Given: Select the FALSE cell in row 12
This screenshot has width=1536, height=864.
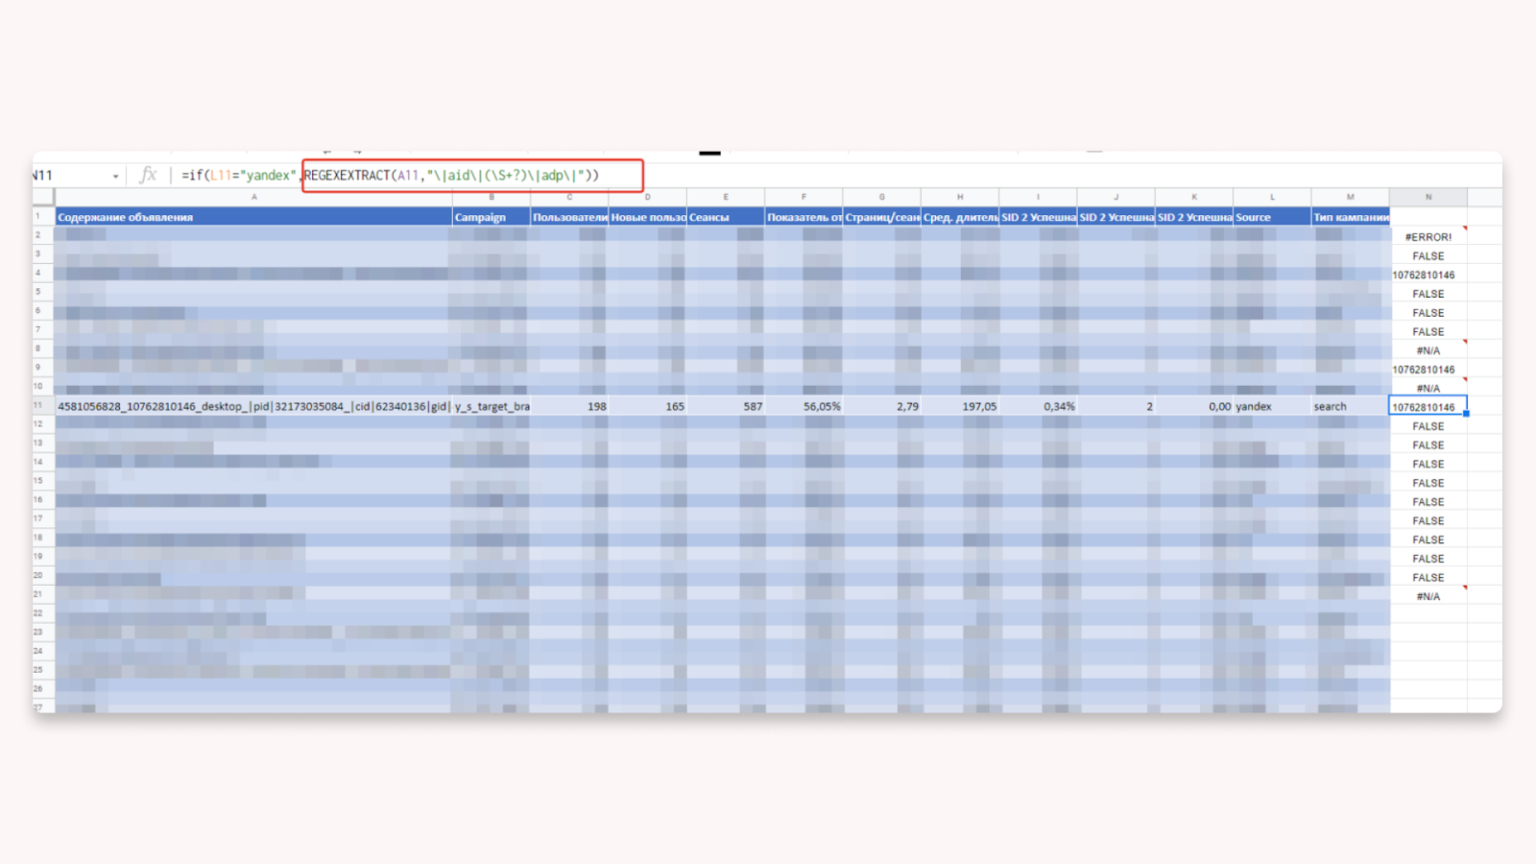Looking at the screenshot, I should [x=1428, y=426].
